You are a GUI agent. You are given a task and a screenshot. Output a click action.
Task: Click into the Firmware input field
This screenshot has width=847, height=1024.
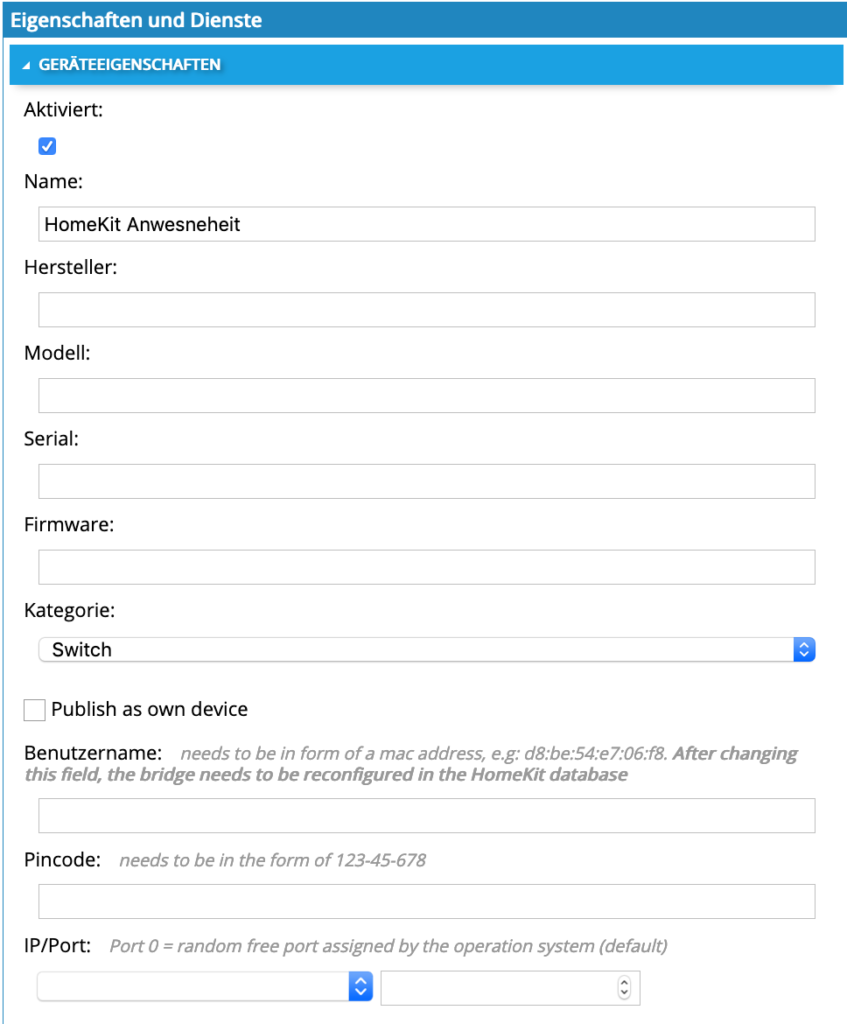pos(426,567)
